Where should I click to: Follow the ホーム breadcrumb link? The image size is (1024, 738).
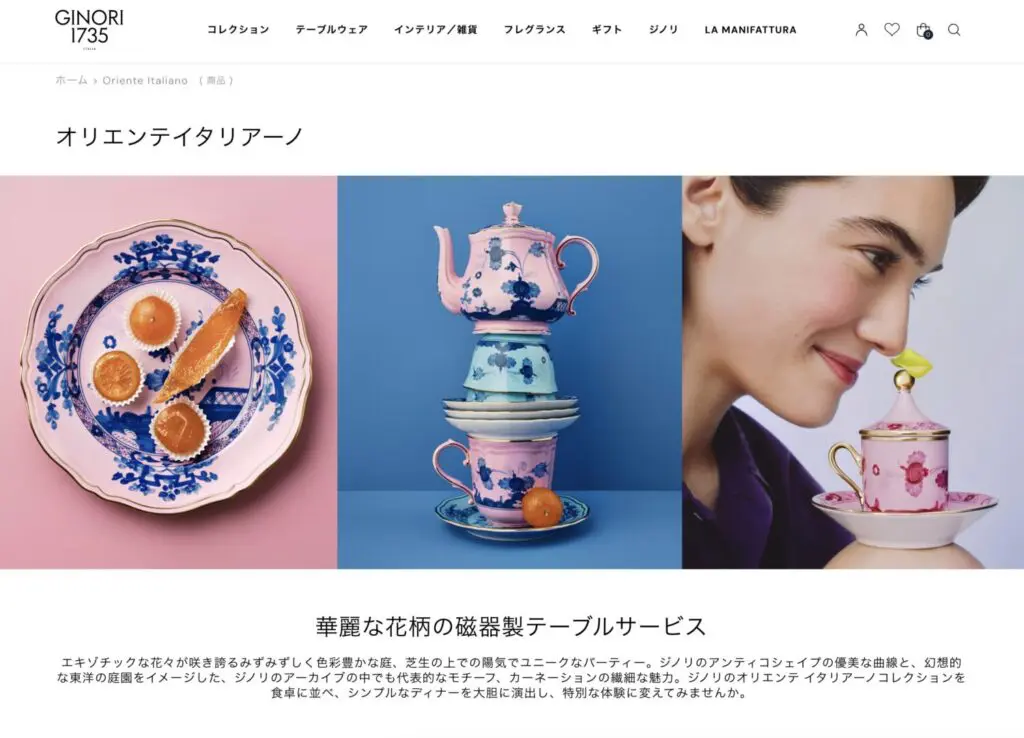[71, 80]
